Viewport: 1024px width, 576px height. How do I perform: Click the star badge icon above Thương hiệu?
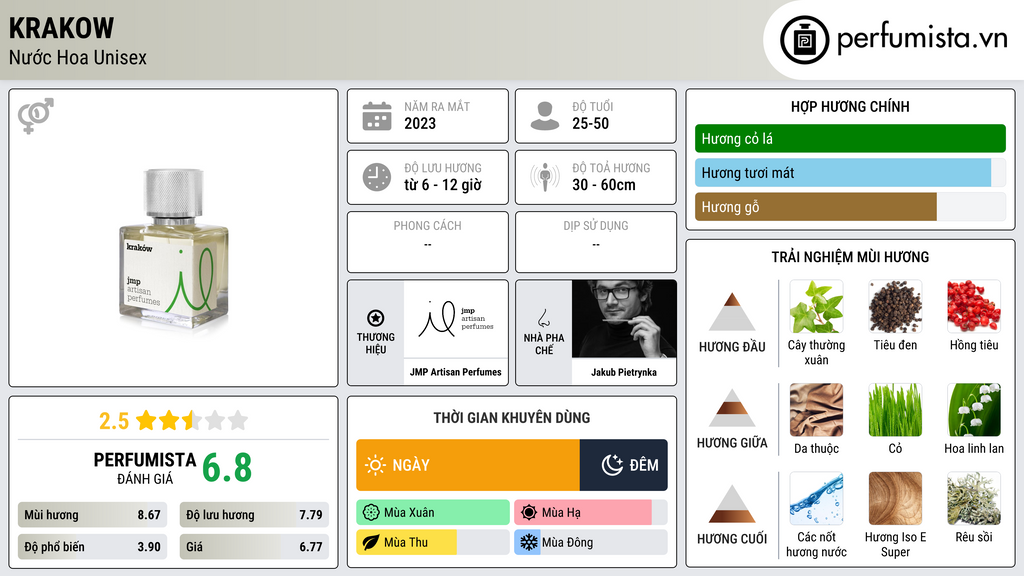click(x=376, y=318)
